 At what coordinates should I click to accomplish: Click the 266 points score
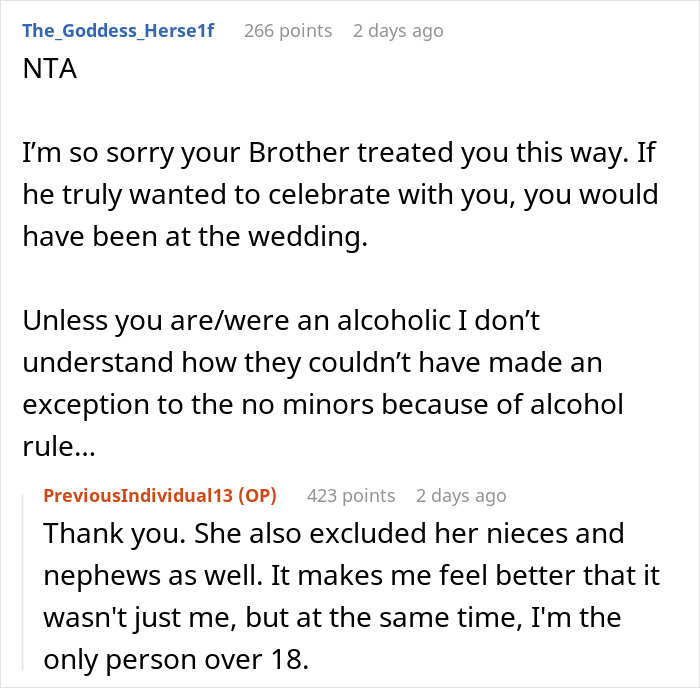288,30
